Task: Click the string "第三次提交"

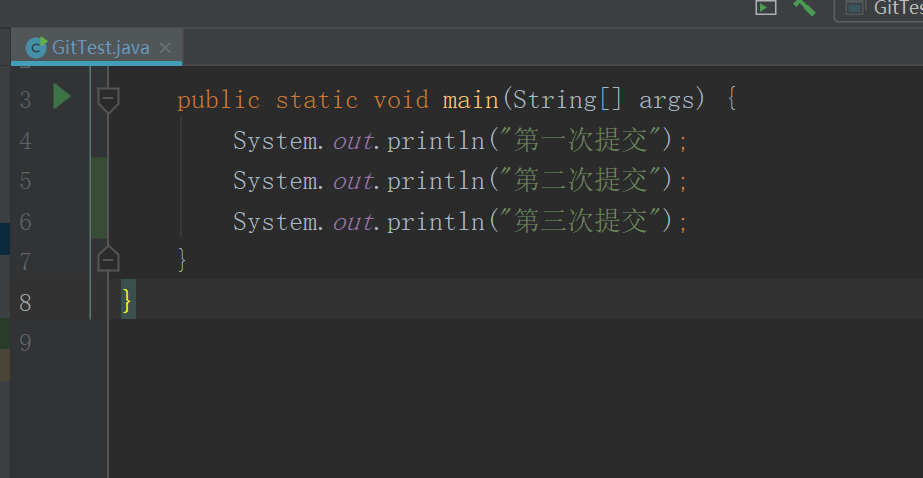Action: [580, 221]
